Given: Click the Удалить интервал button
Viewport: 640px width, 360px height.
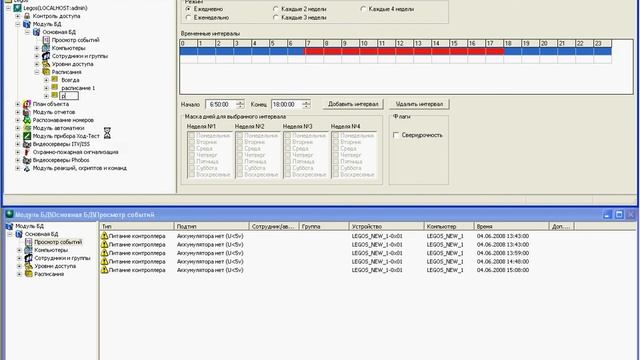Looking at the screenshot, I should (x=419, y=104).
